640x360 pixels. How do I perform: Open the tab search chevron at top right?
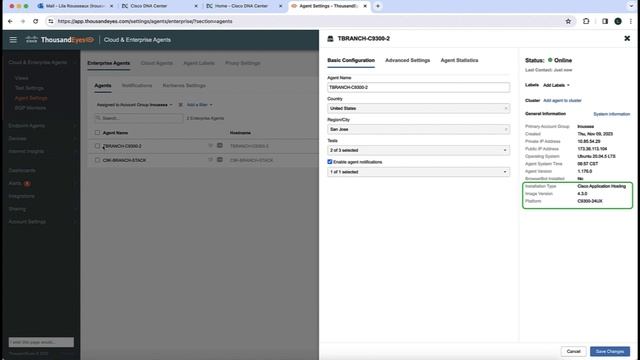coord(631,6)
